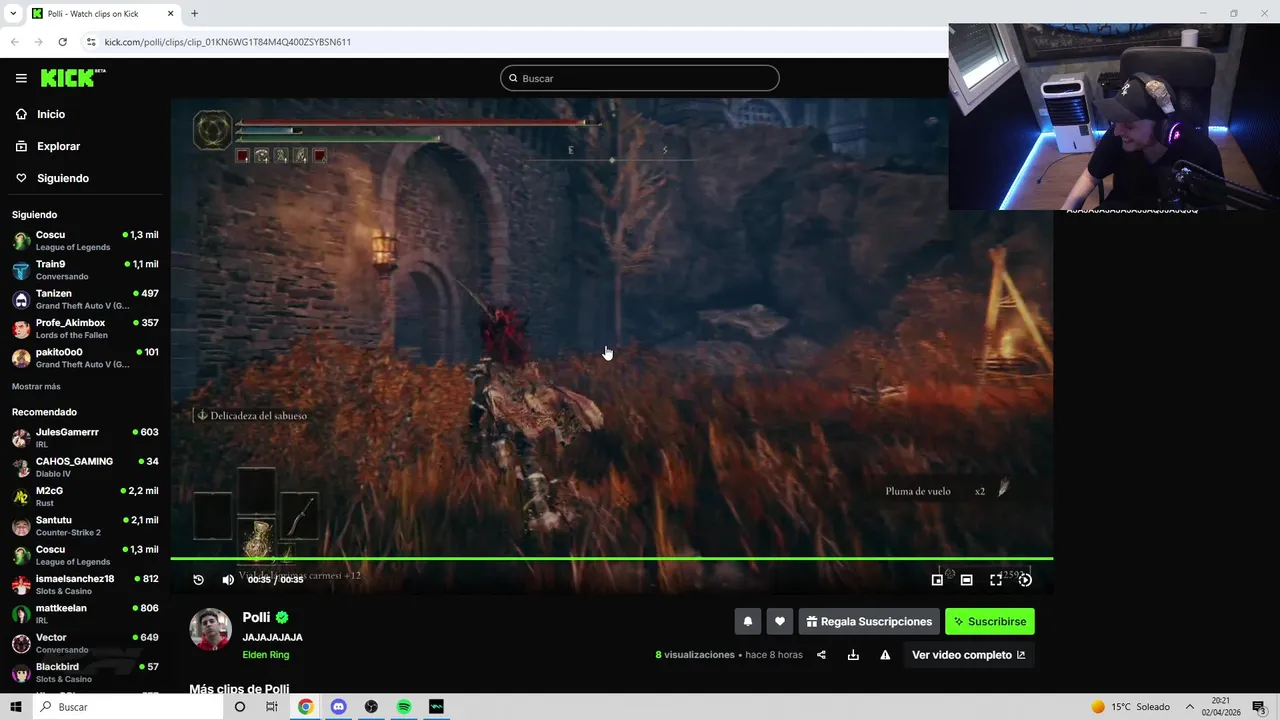Click the site information icon in address bar
Image resolution: width=1280 pixels, height=720 pixels.
tap(91, 42)
